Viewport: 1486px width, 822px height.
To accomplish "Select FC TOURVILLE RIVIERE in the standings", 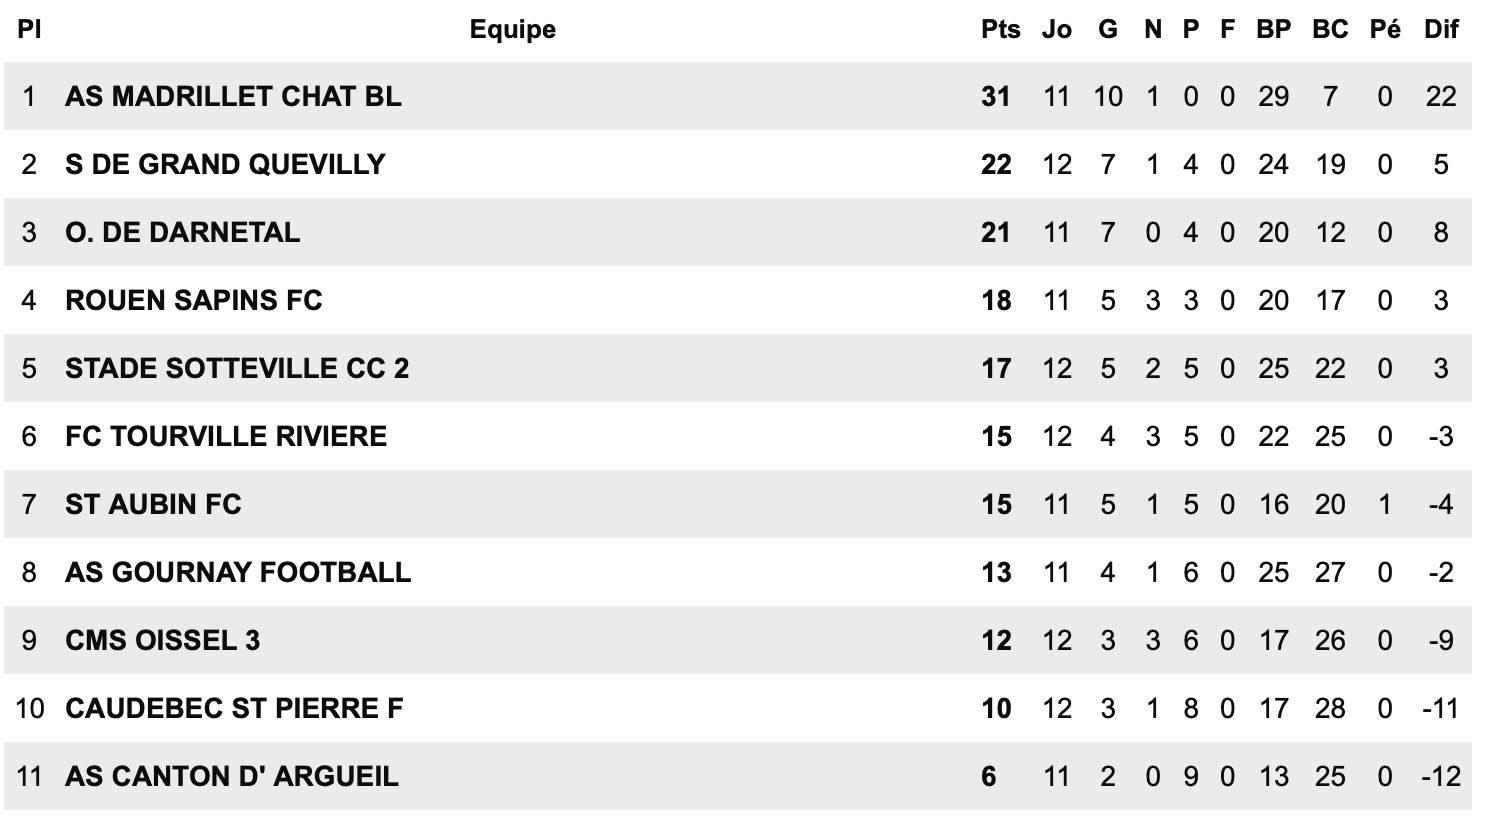I will point(226,436).
